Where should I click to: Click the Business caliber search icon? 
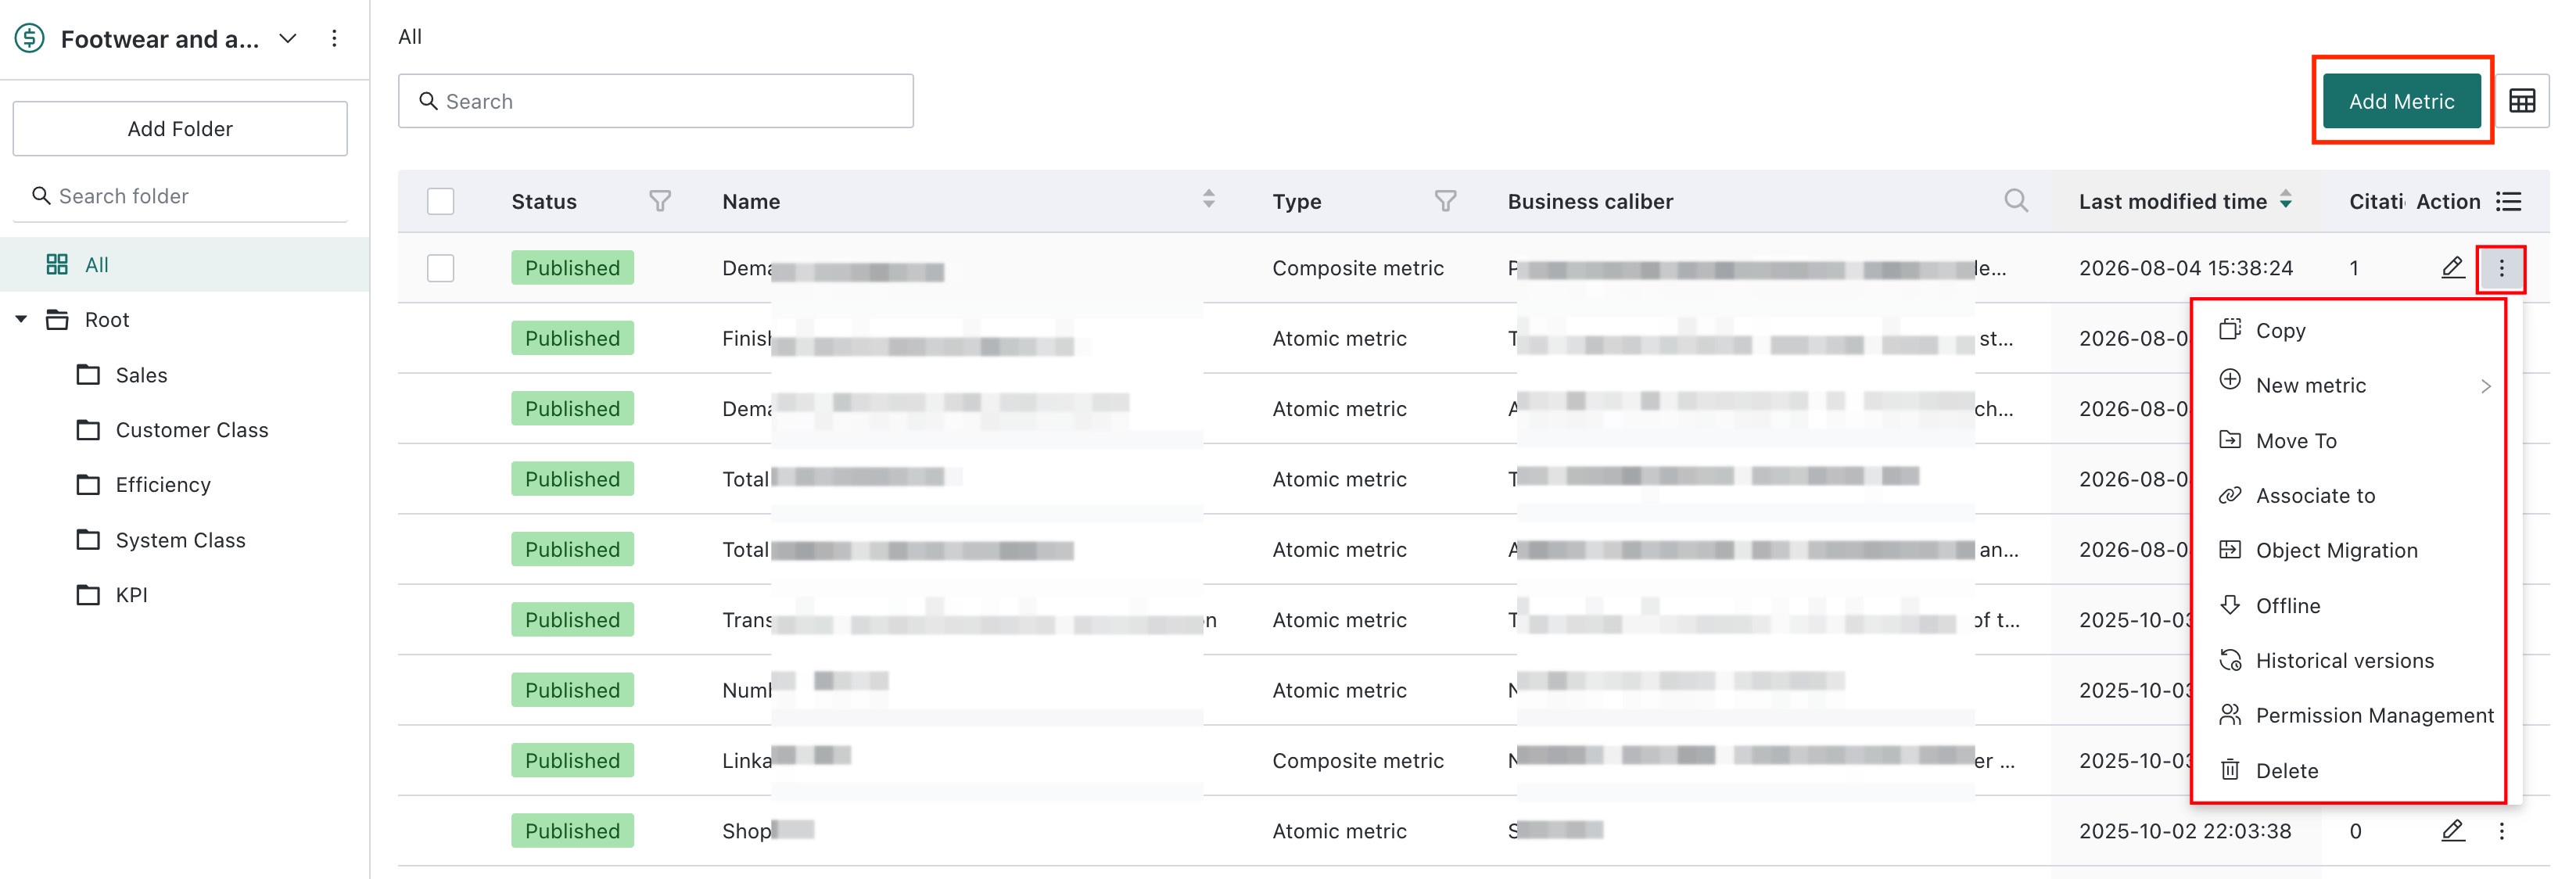point(2016,201)
